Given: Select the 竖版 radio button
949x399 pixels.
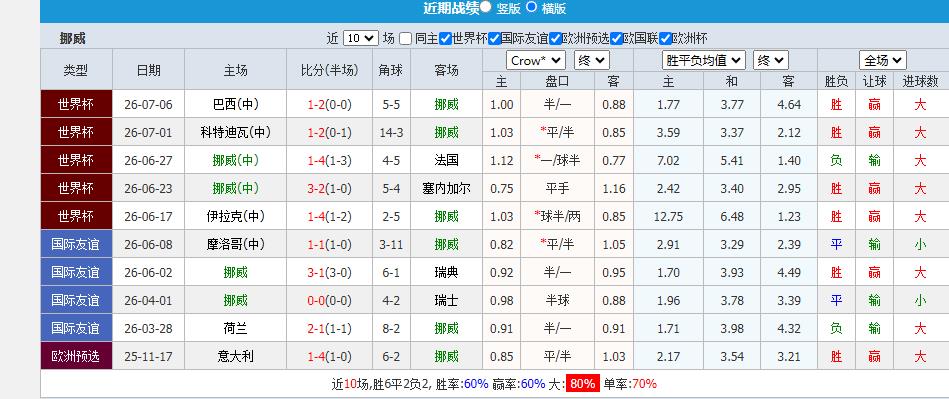Looking at the screenshot, I should coord(485,7).
